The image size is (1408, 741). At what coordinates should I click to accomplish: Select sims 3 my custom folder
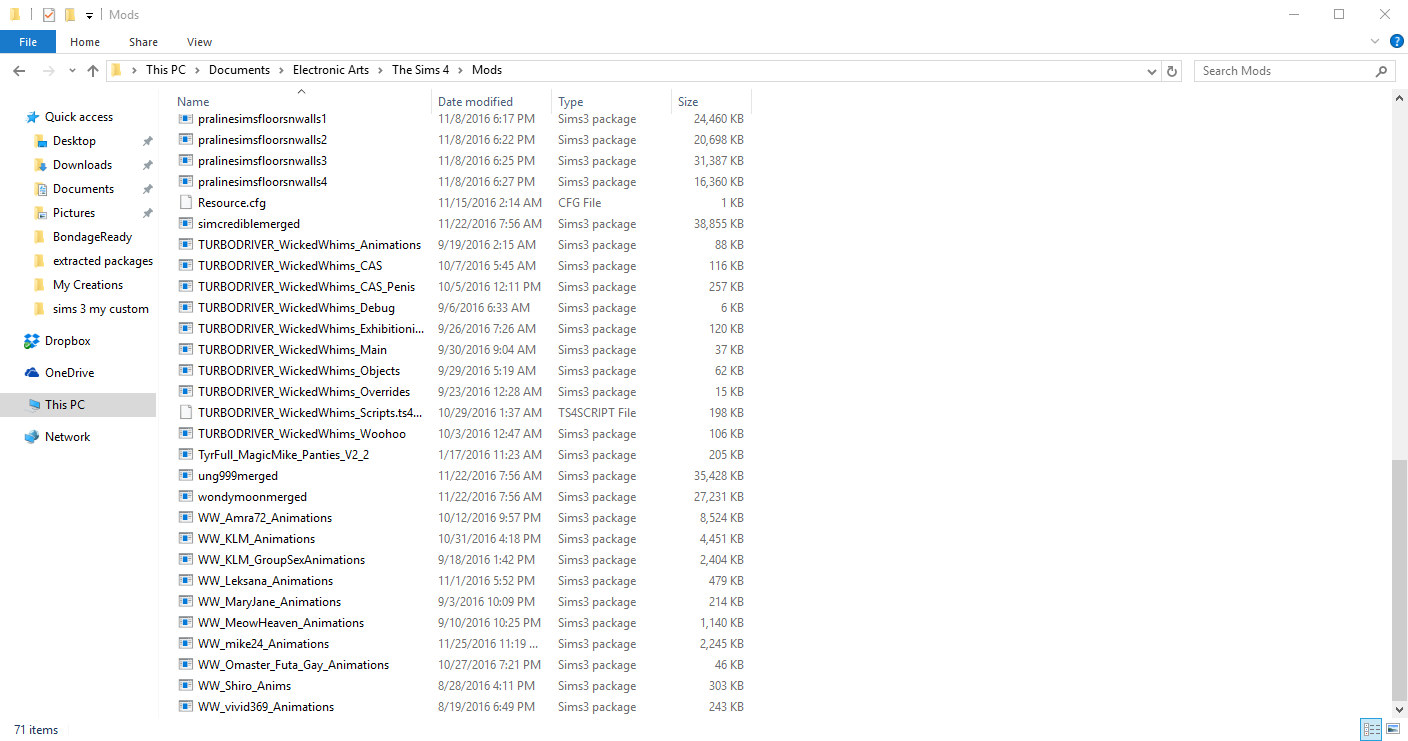tap(101, 309)
